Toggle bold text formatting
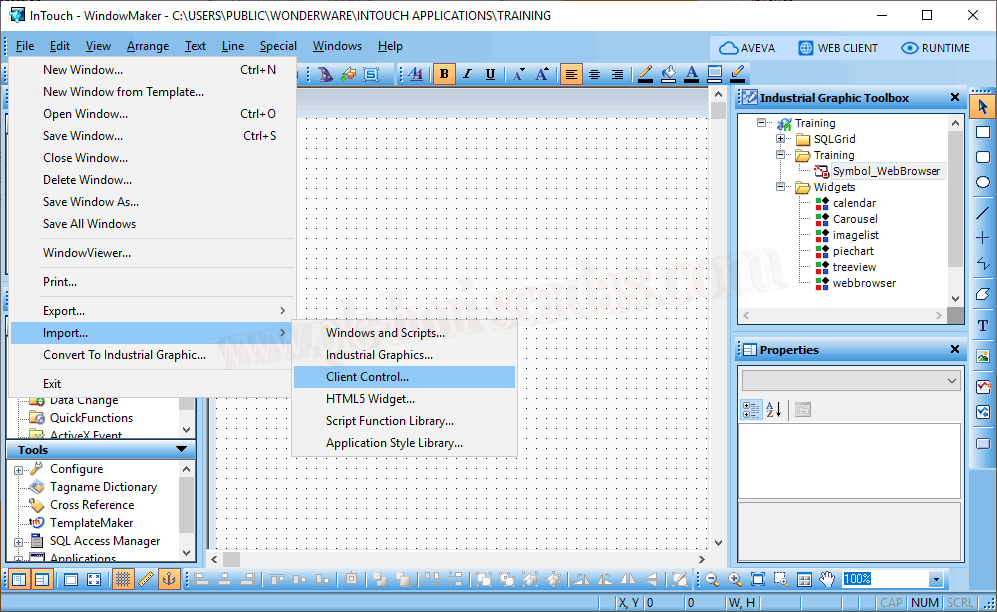Image resolution: width=997 pixels, height=612 pixels. (444, 74)
